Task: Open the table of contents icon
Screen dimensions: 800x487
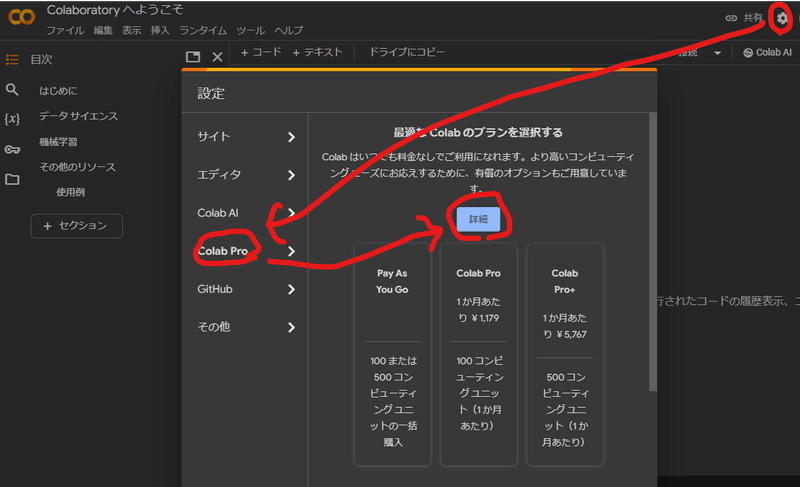Action: (x=12, y=60)
